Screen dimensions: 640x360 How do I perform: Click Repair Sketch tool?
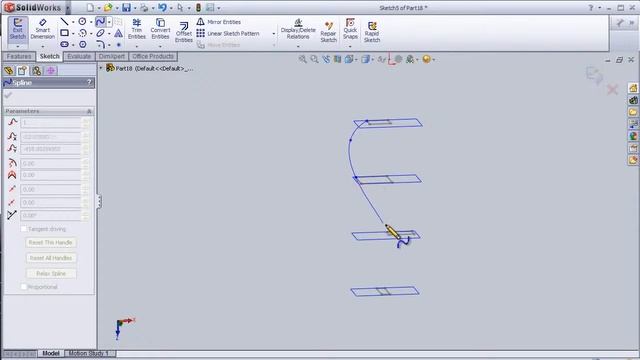point(328,32)
